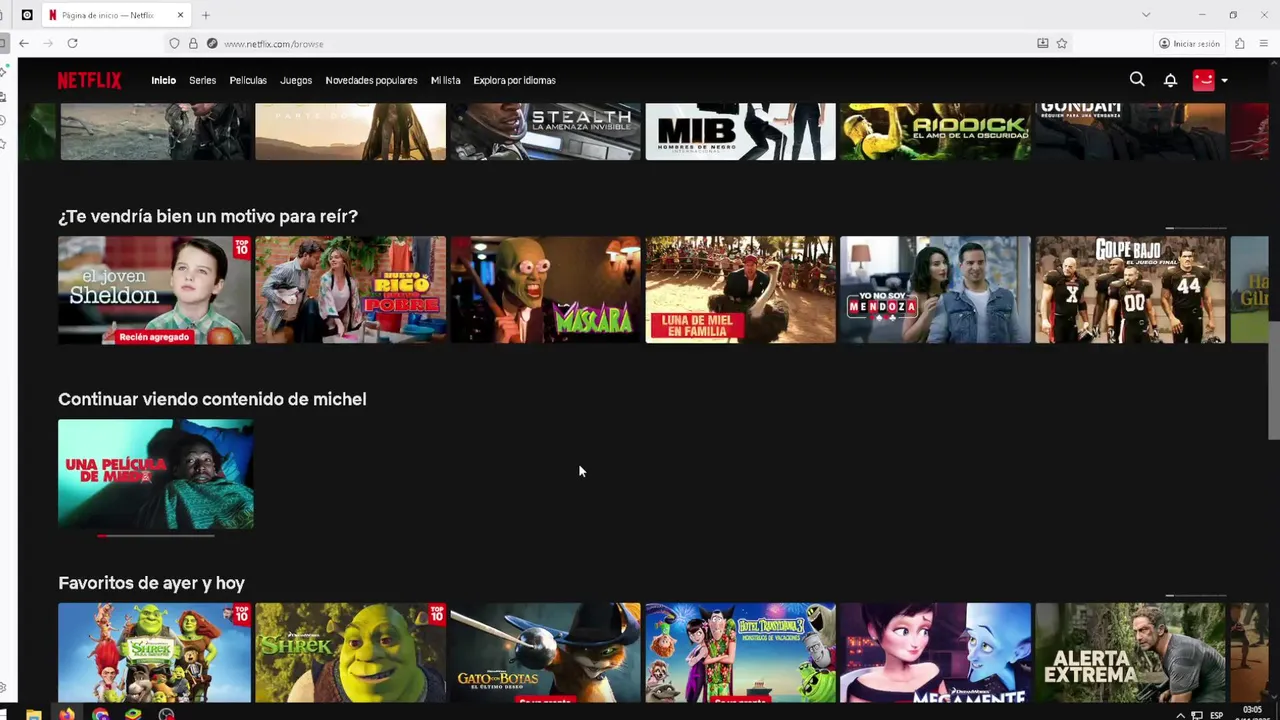Open La Máscara thumbnail
Screen dimensions: 1280x720
[x=545, y=290]
